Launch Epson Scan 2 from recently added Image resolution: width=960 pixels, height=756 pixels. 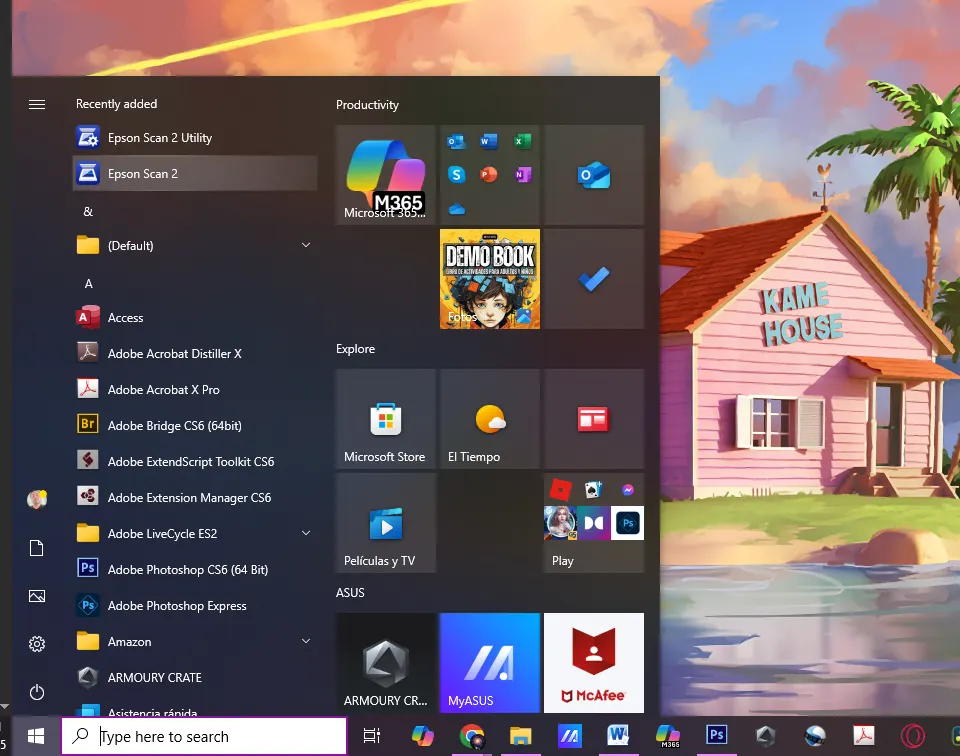pyautogui.click(x=195, y=174)
